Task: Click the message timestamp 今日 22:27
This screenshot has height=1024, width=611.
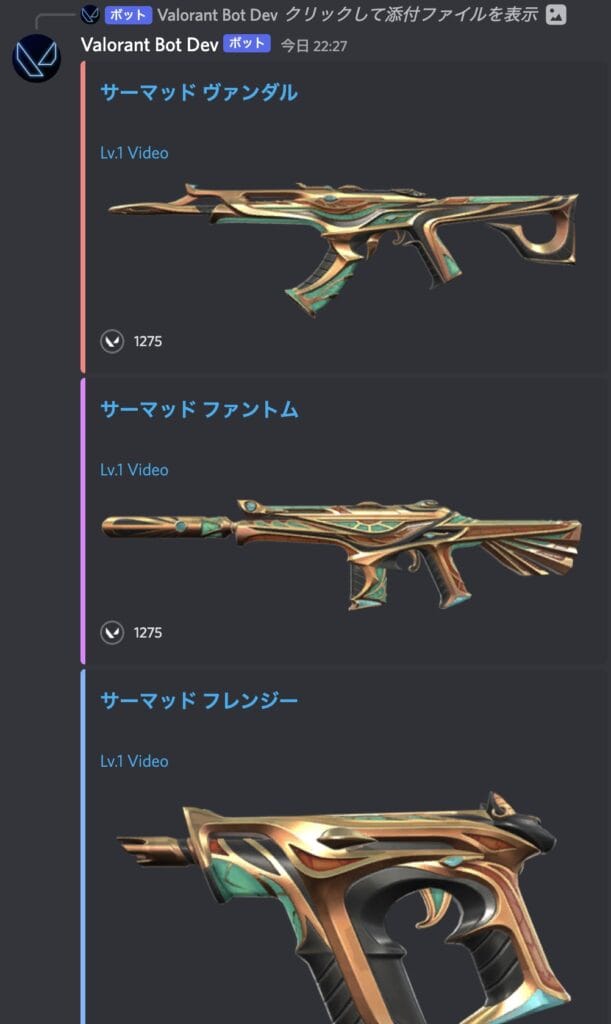Action: tap(314, 46)
